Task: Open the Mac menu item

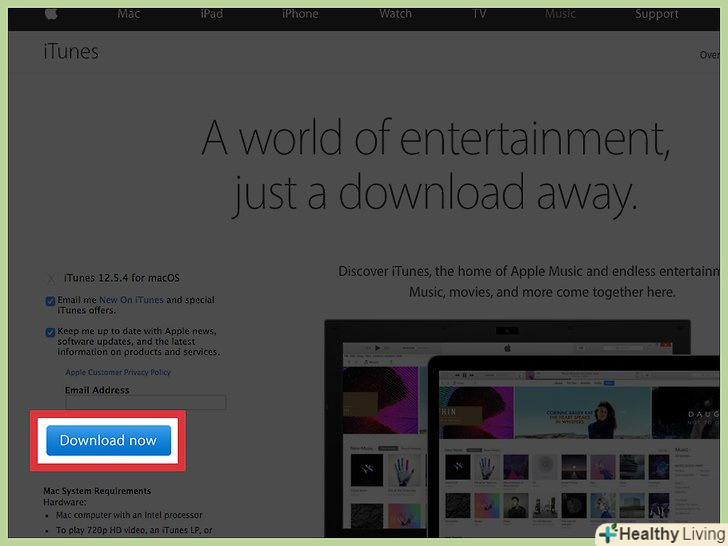Action: 129,14
